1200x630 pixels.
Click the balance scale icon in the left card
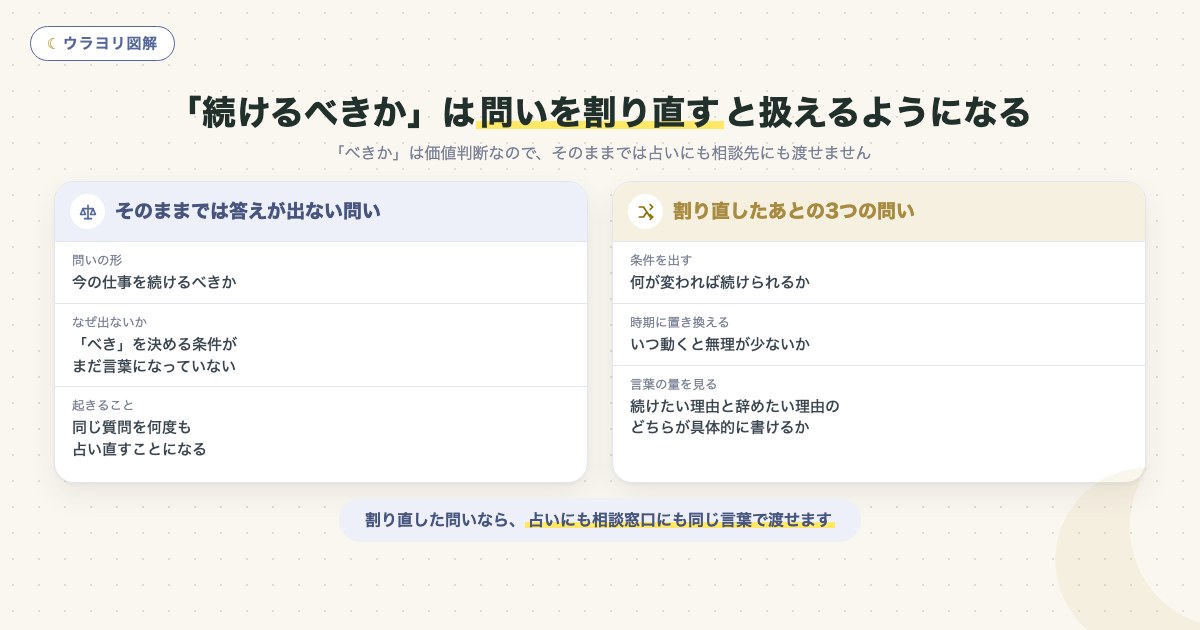[87, 211]
